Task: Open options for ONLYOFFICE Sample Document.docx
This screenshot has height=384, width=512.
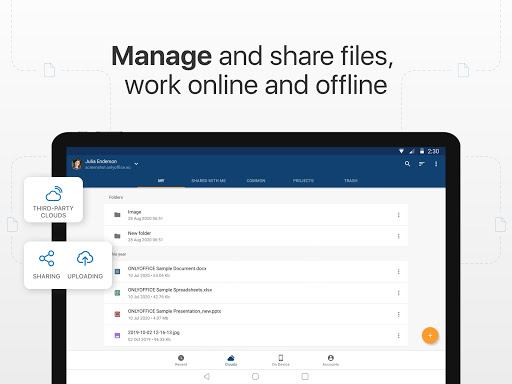Action: 398,272
